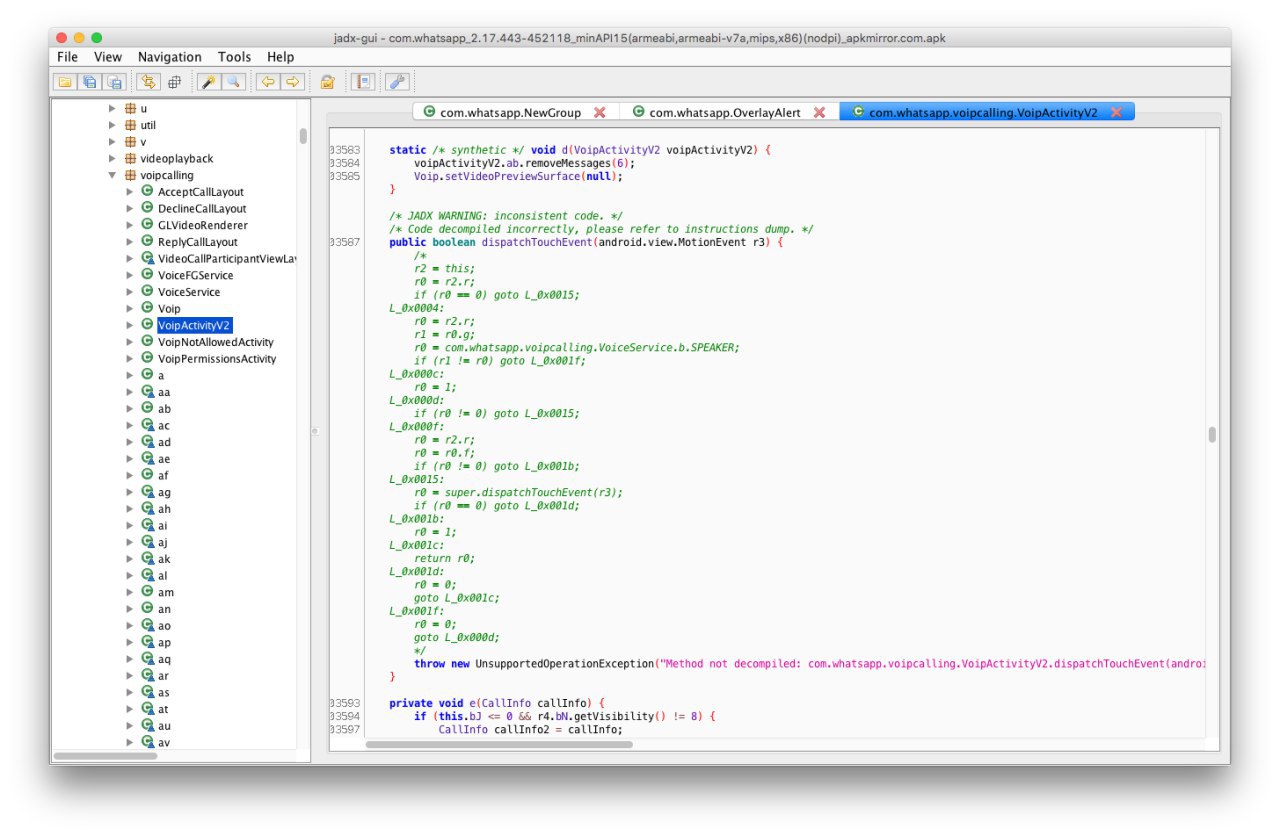Expand the VoipActivityV2 class arrow
Image resolution: width=1280 pixels, height=836 pixels.
point(129,325)
